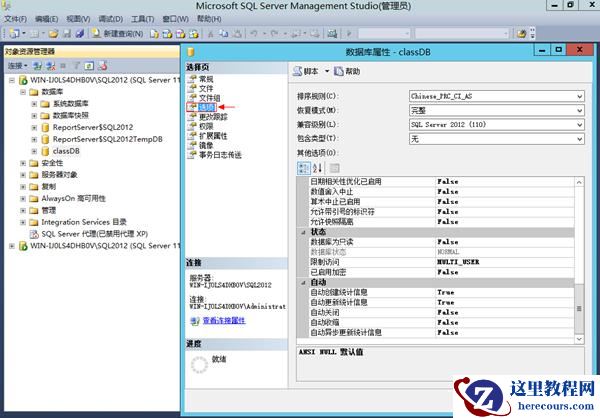The width and height of the screenshot is (600, 418).
Task: Open the Connect dropdown in Object Explorer
Action: click(18, 66)
